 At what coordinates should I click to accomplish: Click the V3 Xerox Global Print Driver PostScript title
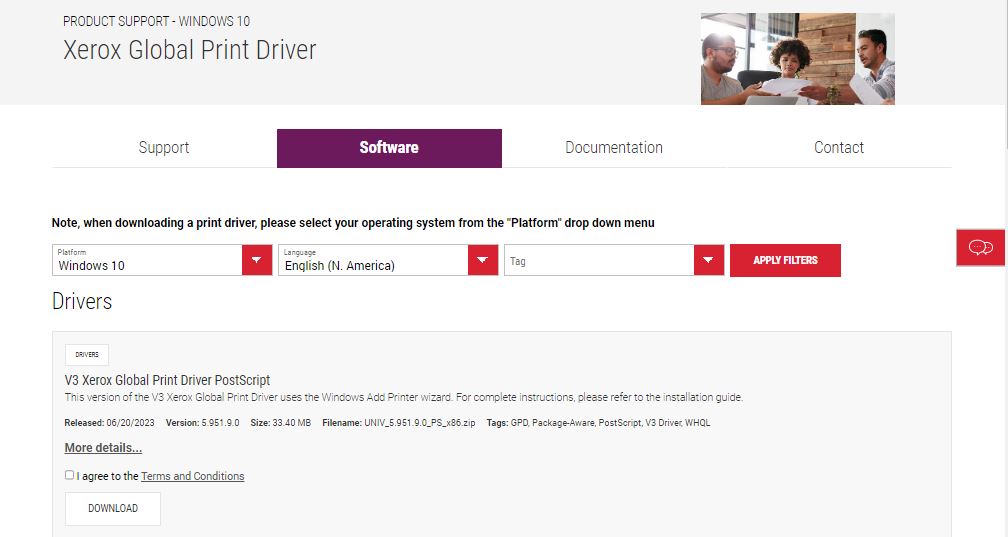[x=167, y=380]
